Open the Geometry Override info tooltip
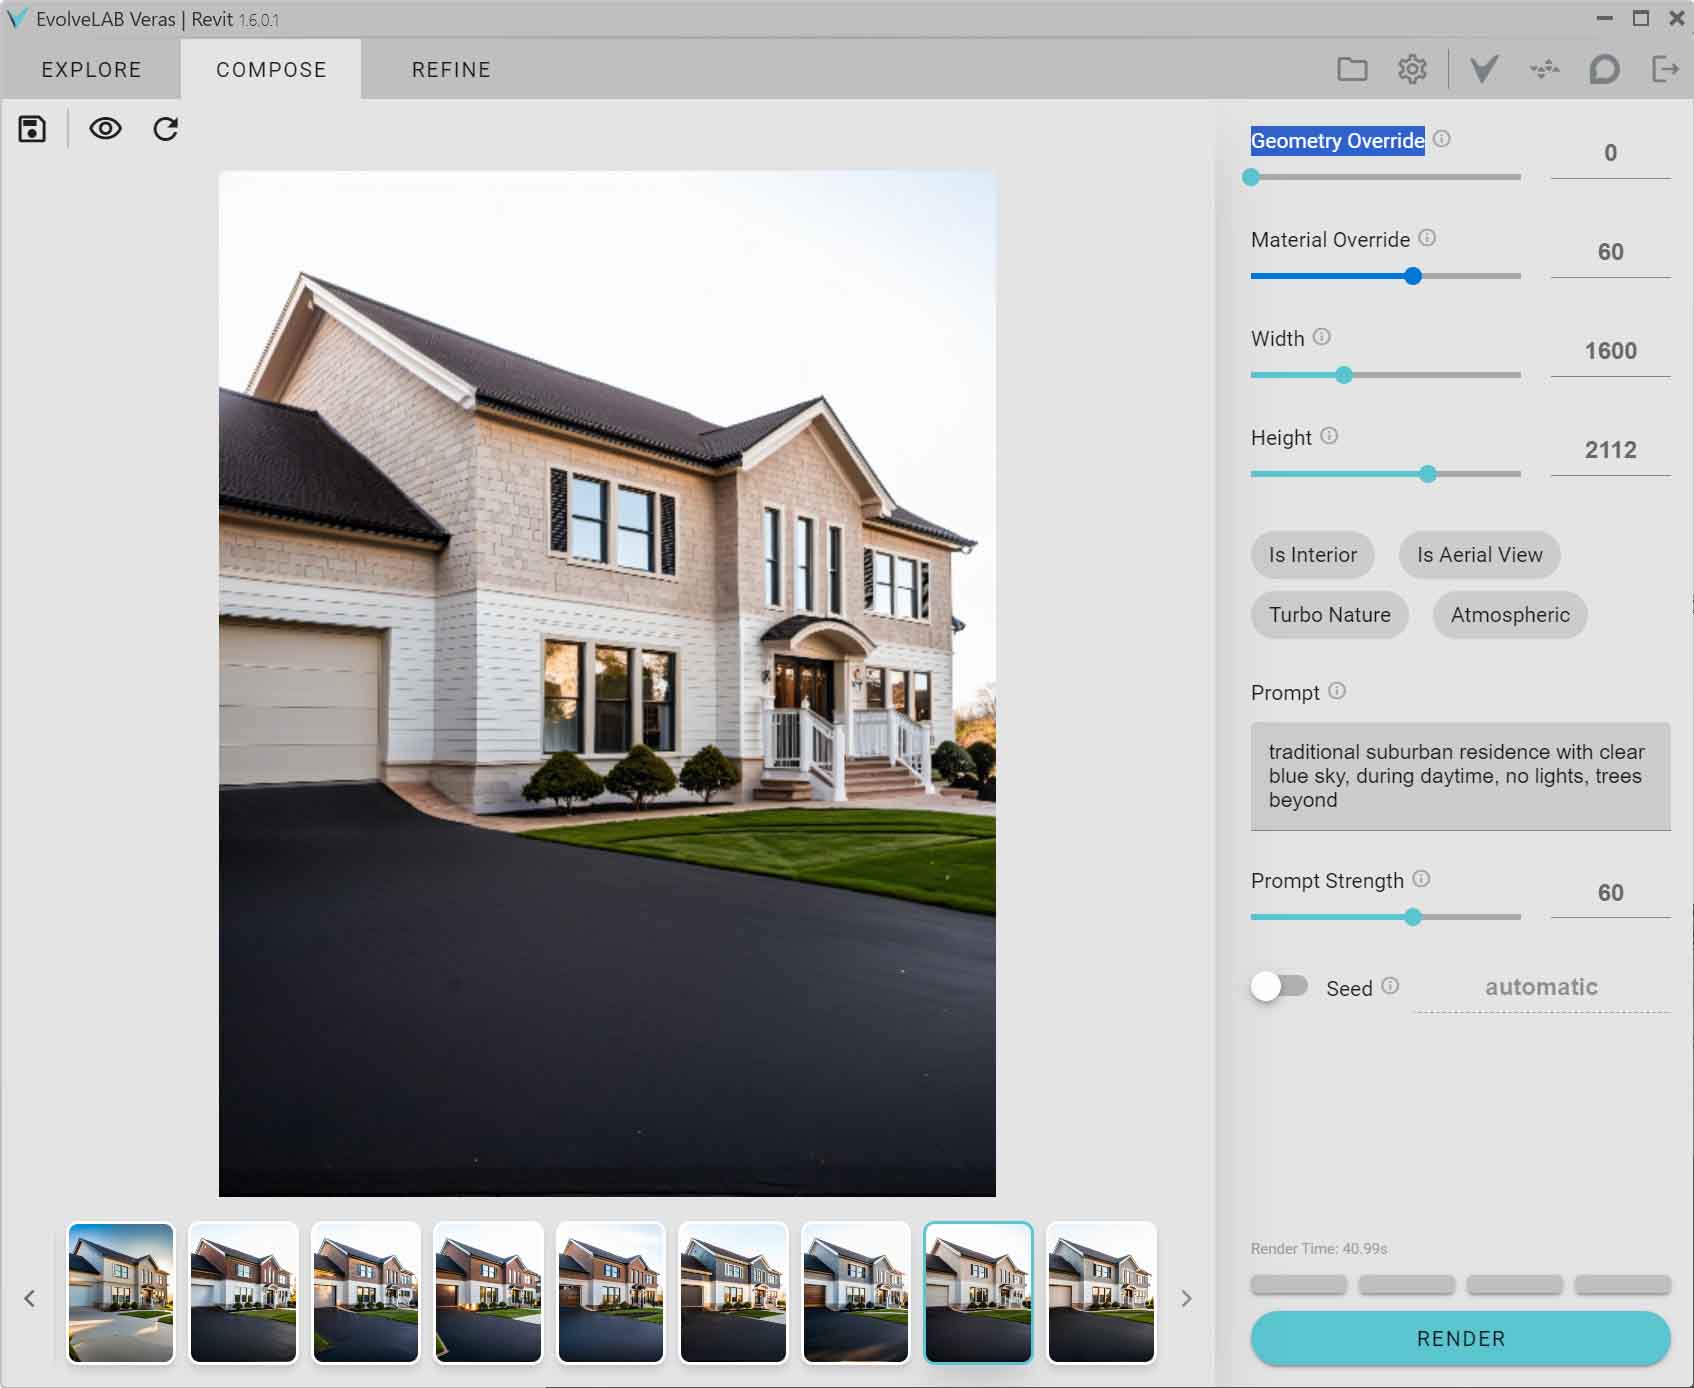 pyautogui.click(x=1441, y=140)
